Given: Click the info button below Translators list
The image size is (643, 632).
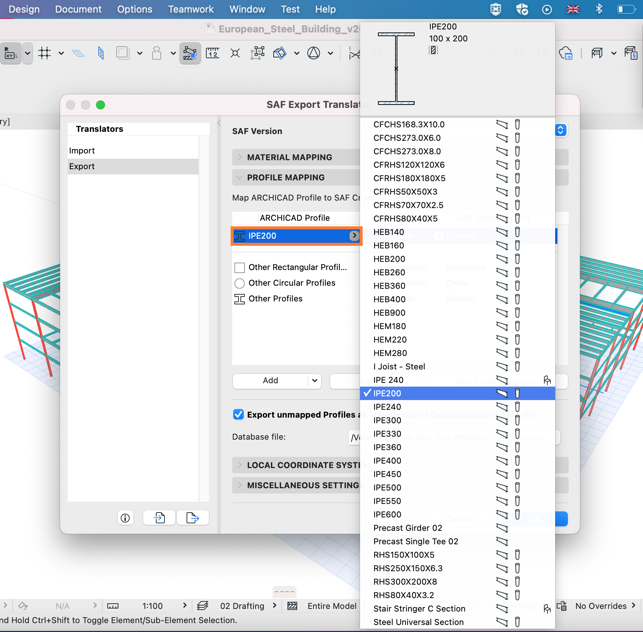Looking at the screenshot, I should pos(125,518).
